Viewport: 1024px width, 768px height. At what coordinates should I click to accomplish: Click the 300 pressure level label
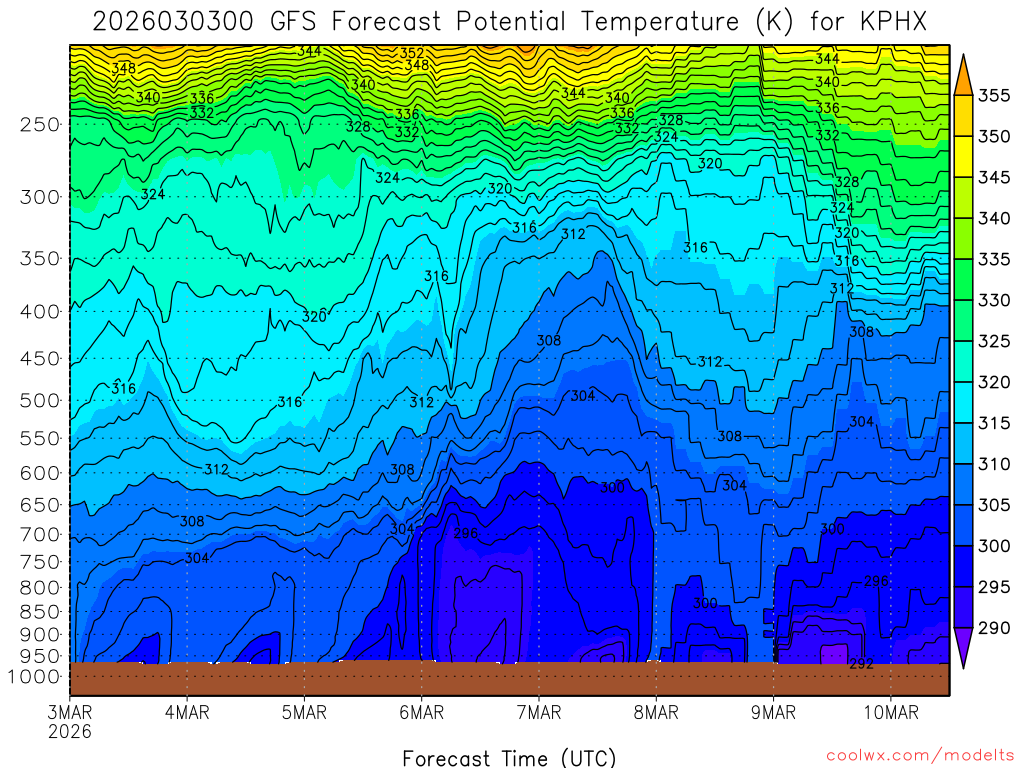40,197
